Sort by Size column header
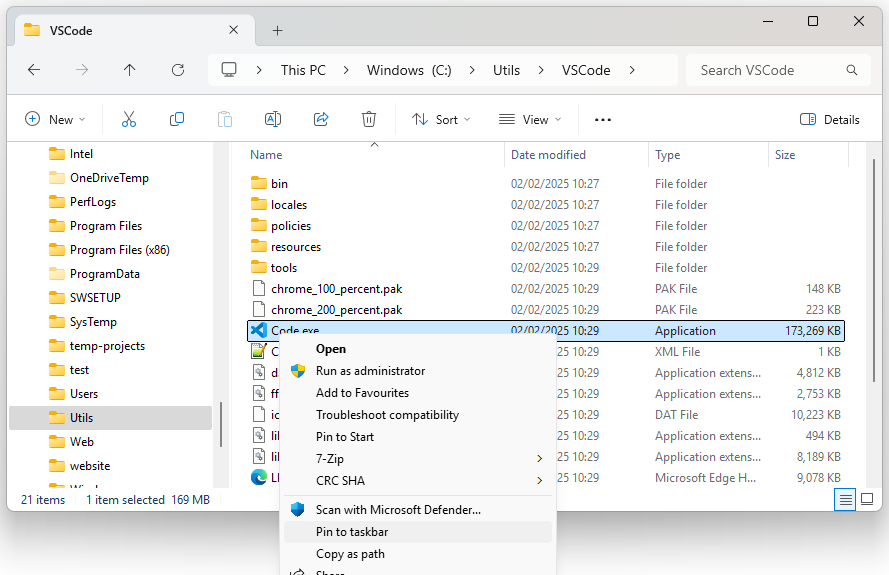Image resolution: width=889 pixels, height=575 pixels. coord(808,155)
